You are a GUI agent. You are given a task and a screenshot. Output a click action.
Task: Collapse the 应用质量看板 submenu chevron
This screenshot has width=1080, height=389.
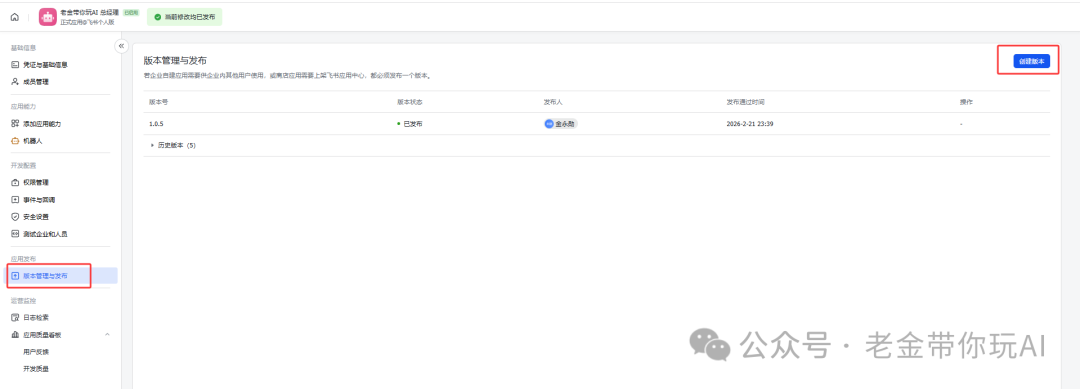(x=107, y=335)
